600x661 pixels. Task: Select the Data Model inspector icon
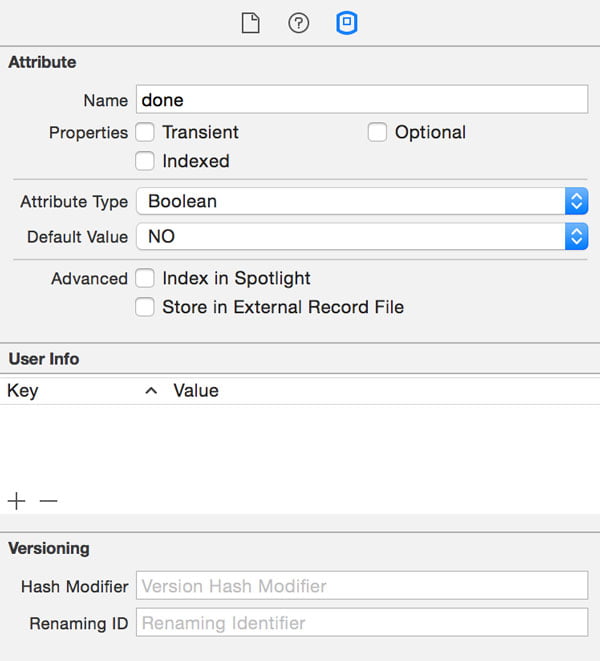click(x=347, y=23)
